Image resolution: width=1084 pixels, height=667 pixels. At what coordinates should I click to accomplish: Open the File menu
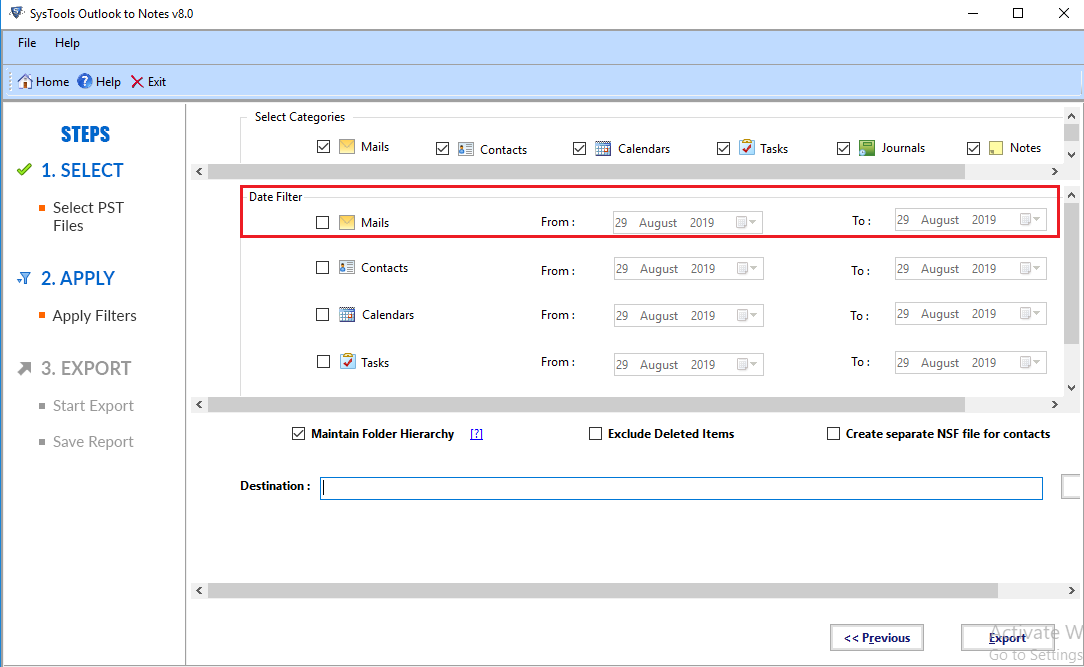pyautogui.click(x=27, y=43)
